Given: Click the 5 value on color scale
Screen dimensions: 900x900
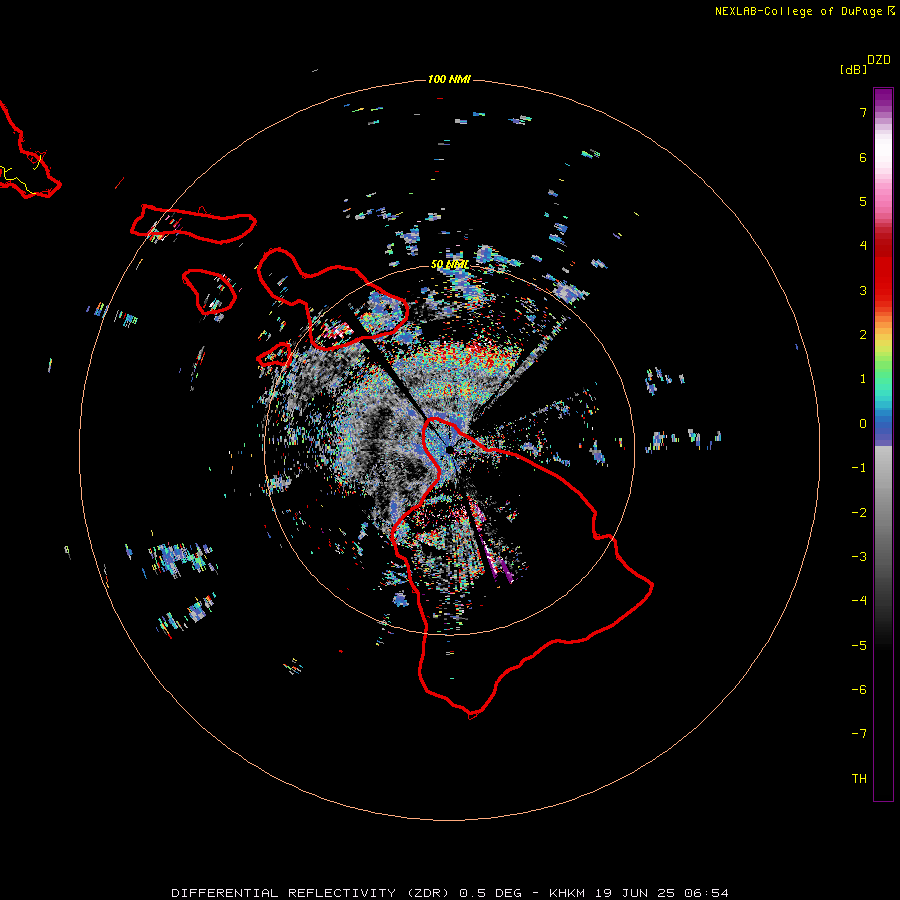Looking at the screenshot, I should [863, 201].
